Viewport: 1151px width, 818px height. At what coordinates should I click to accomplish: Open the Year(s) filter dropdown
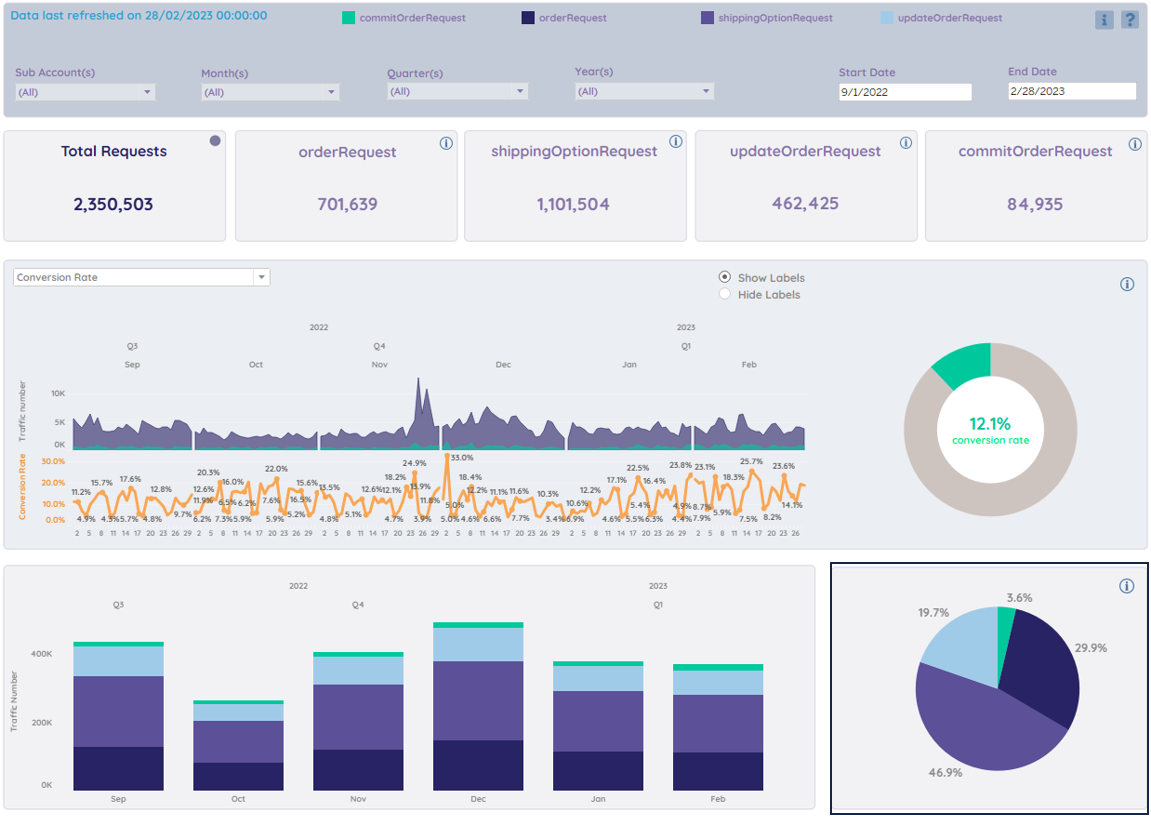pos(644,92)
